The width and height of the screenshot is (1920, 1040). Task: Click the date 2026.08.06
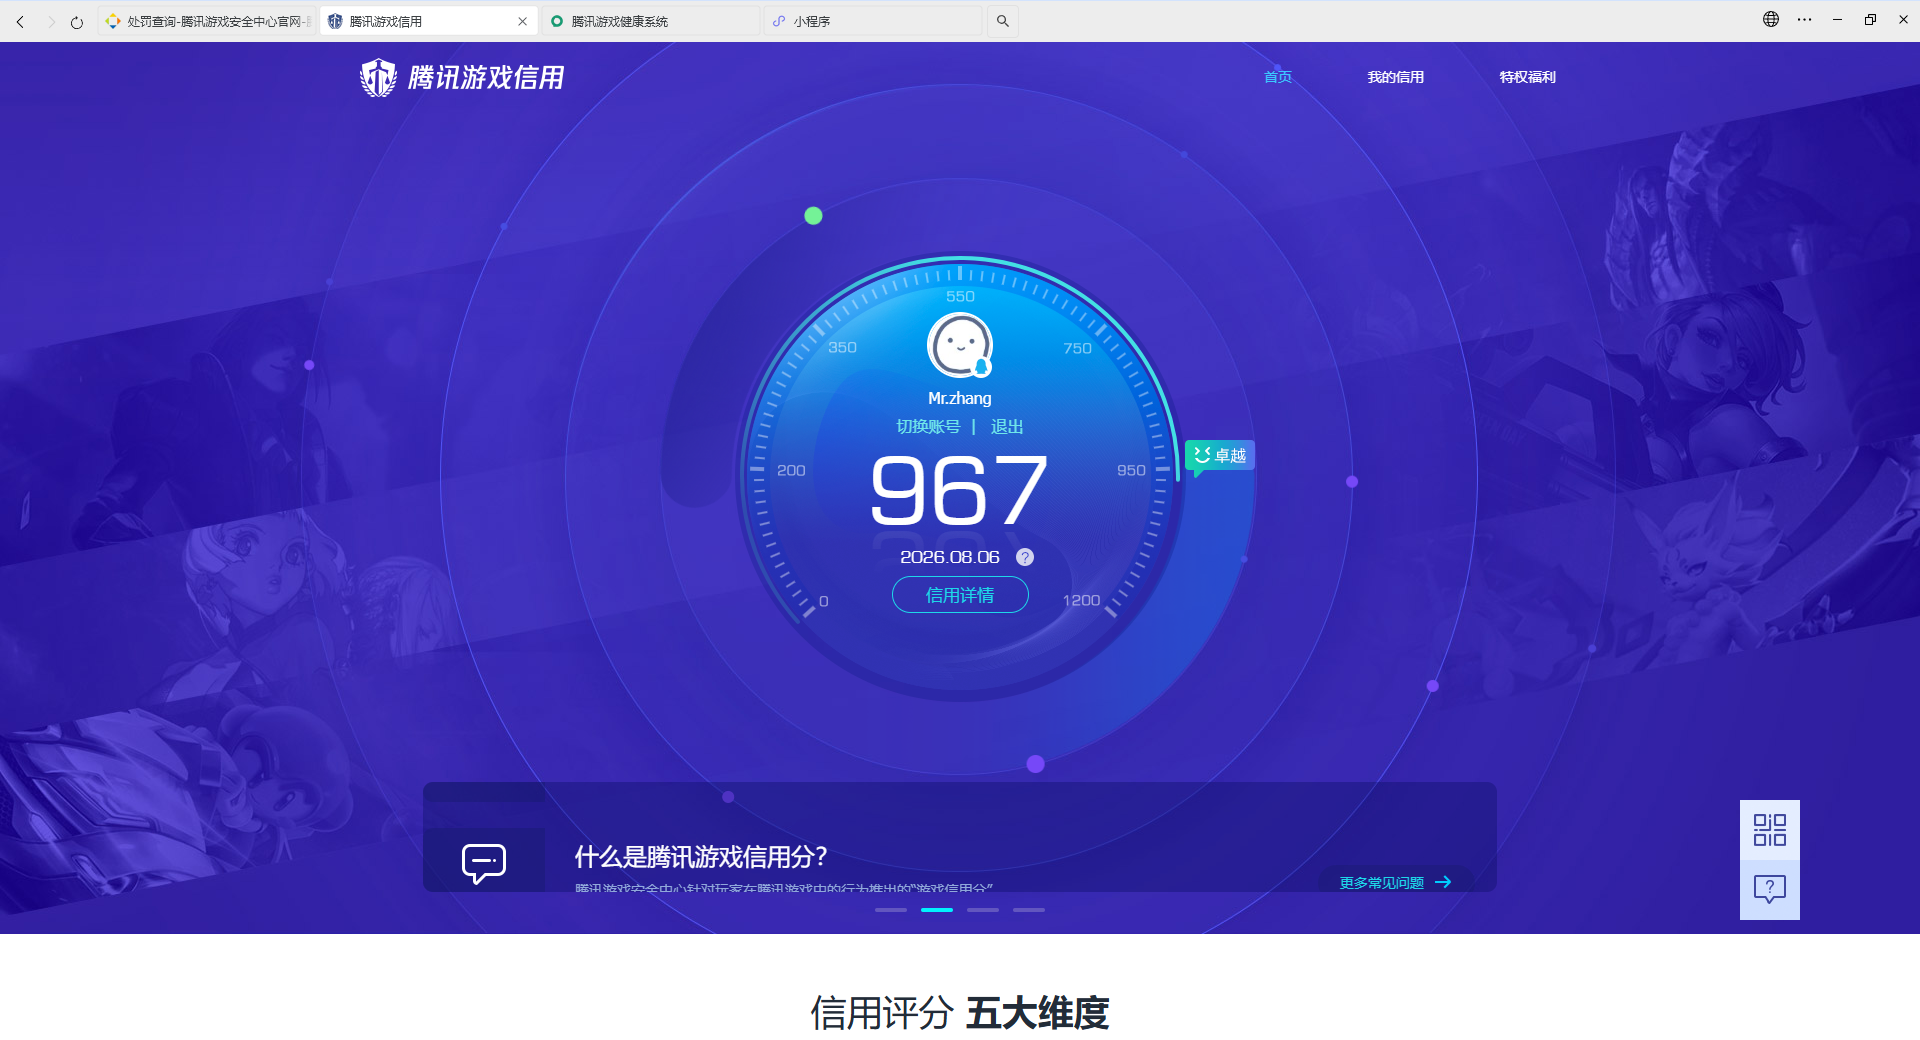pyautogui.click(x=950, y=557)
